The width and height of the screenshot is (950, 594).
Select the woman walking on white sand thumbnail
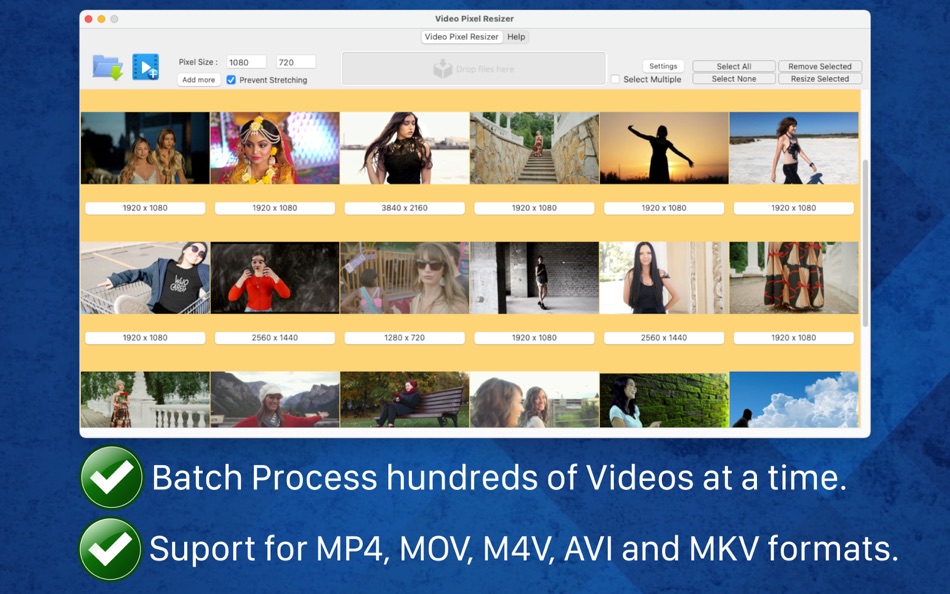pos(794,148)
